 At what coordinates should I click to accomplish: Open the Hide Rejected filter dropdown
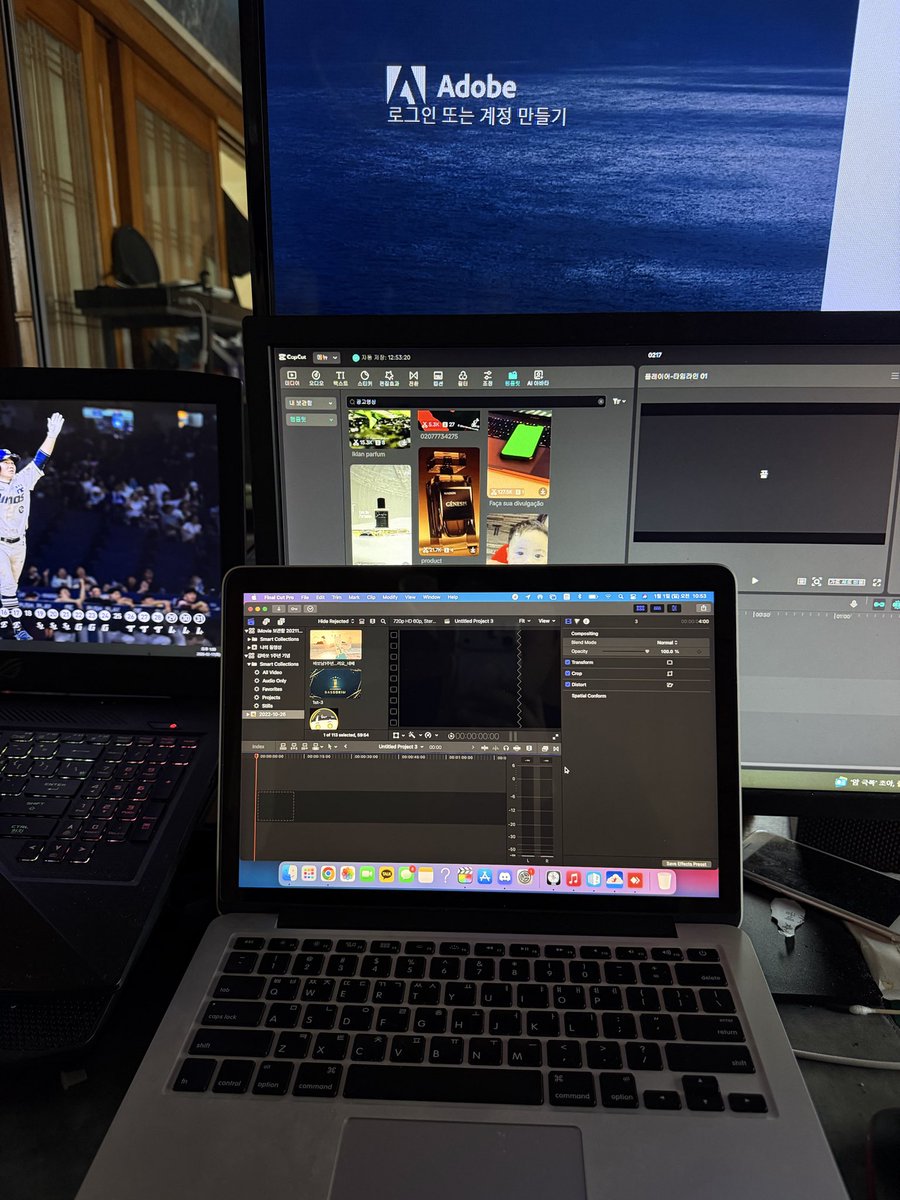(x=336, y=621)
